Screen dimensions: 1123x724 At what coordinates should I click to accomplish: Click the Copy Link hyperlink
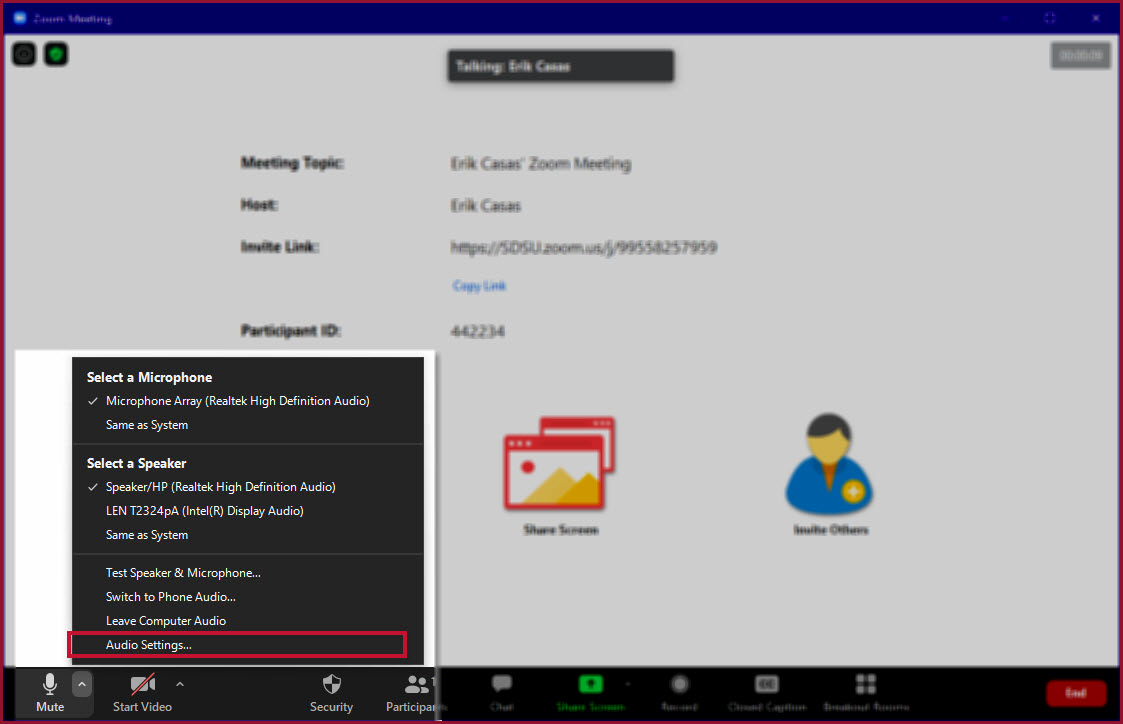pyautogui.click(x=479, y=286)
